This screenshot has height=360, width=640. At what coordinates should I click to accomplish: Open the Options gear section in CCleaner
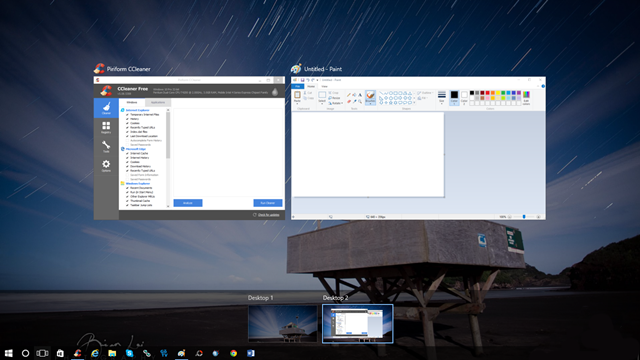[x=106, y=166]
